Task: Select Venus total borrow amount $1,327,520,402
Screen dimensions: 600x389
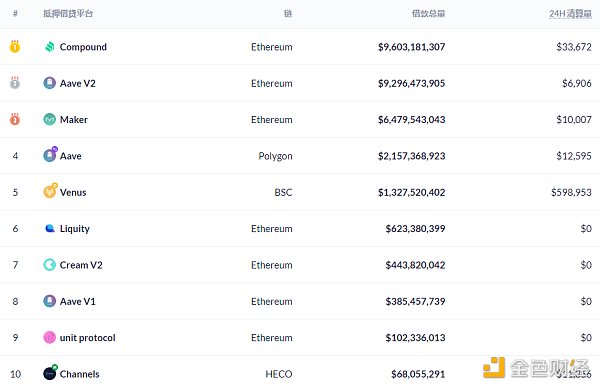Action: [x=412, y=192]
